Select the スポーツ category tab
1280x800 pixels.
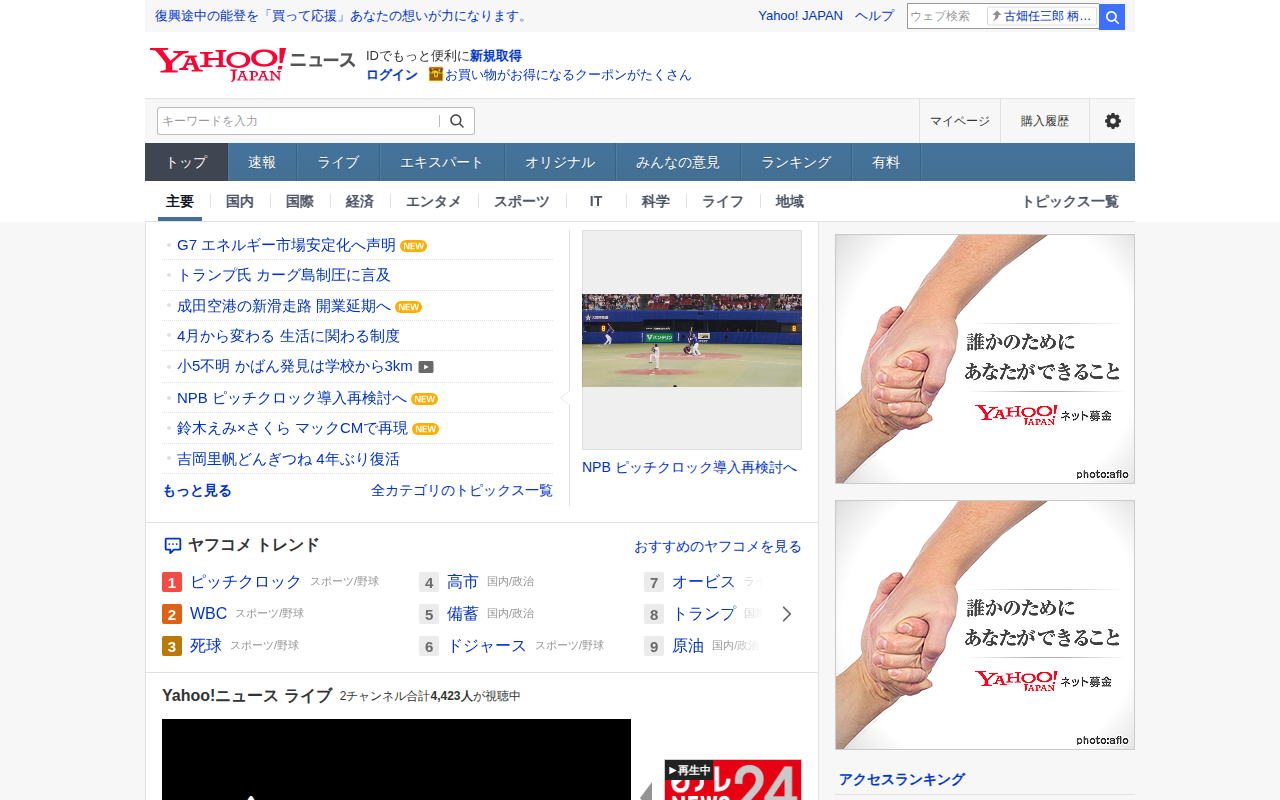522,201
